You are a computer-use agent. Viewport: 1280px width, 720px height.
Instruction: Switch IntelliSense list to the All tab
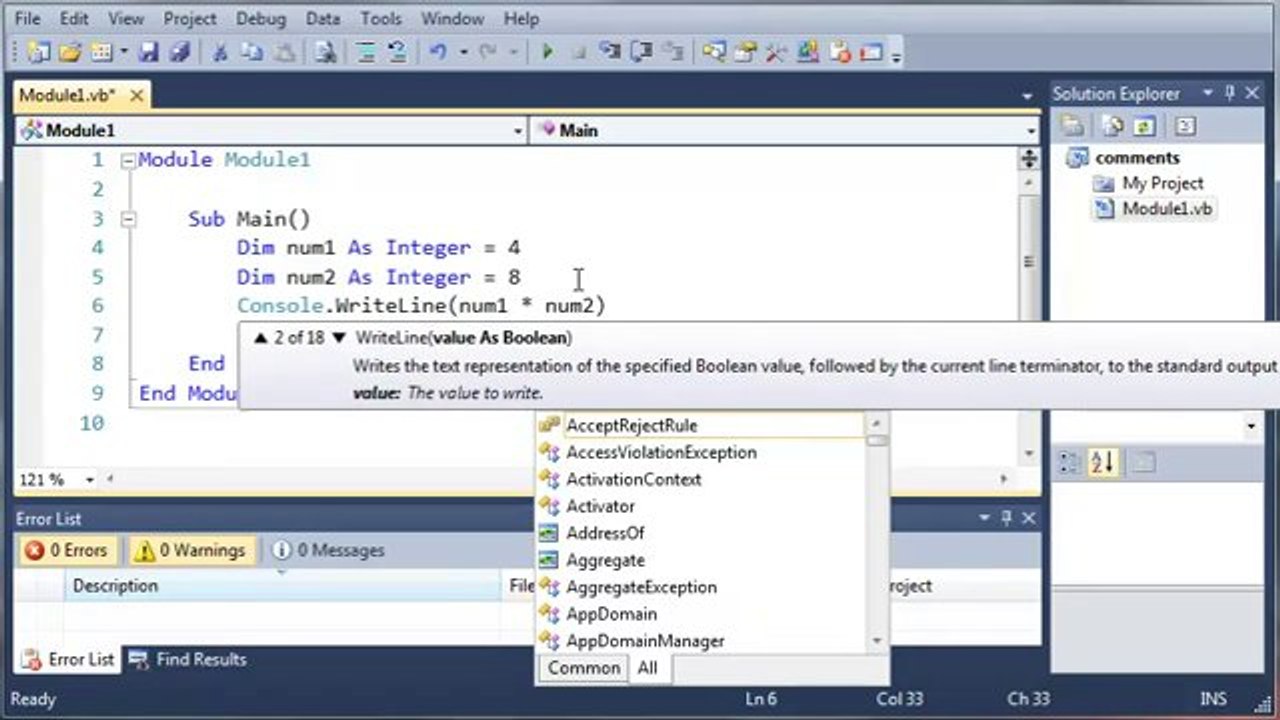coord(648,668)
